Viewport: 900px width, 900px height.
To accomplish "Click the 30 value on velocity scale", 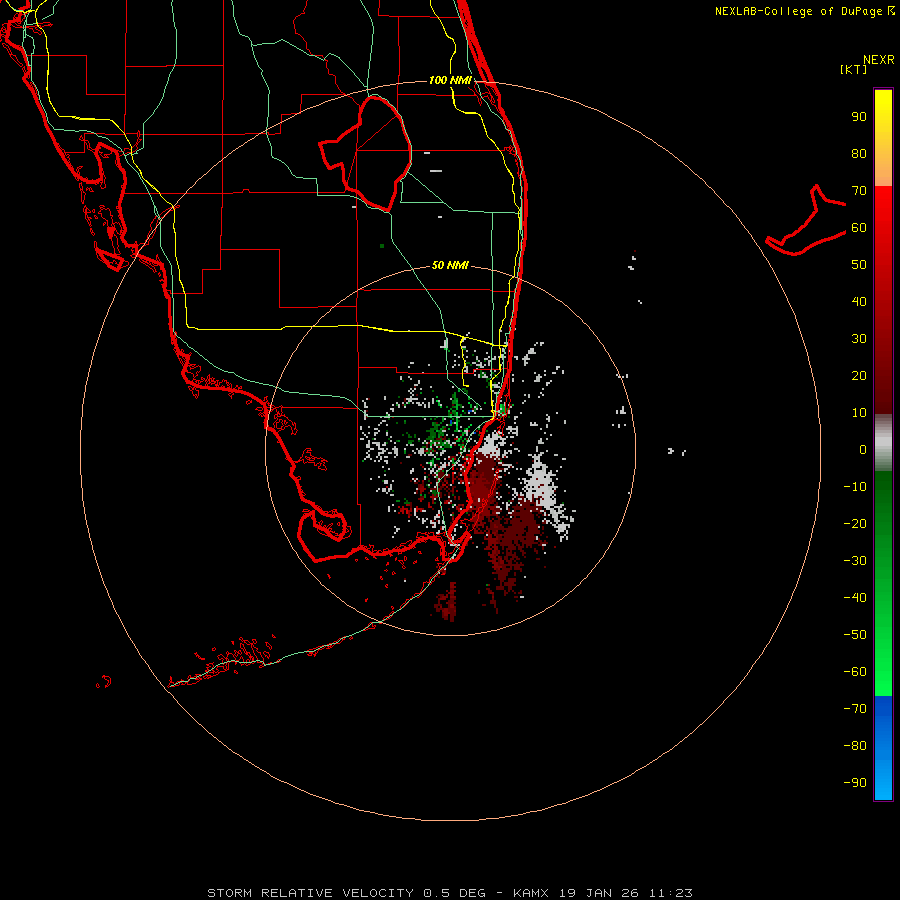I will tap(859, 339).
